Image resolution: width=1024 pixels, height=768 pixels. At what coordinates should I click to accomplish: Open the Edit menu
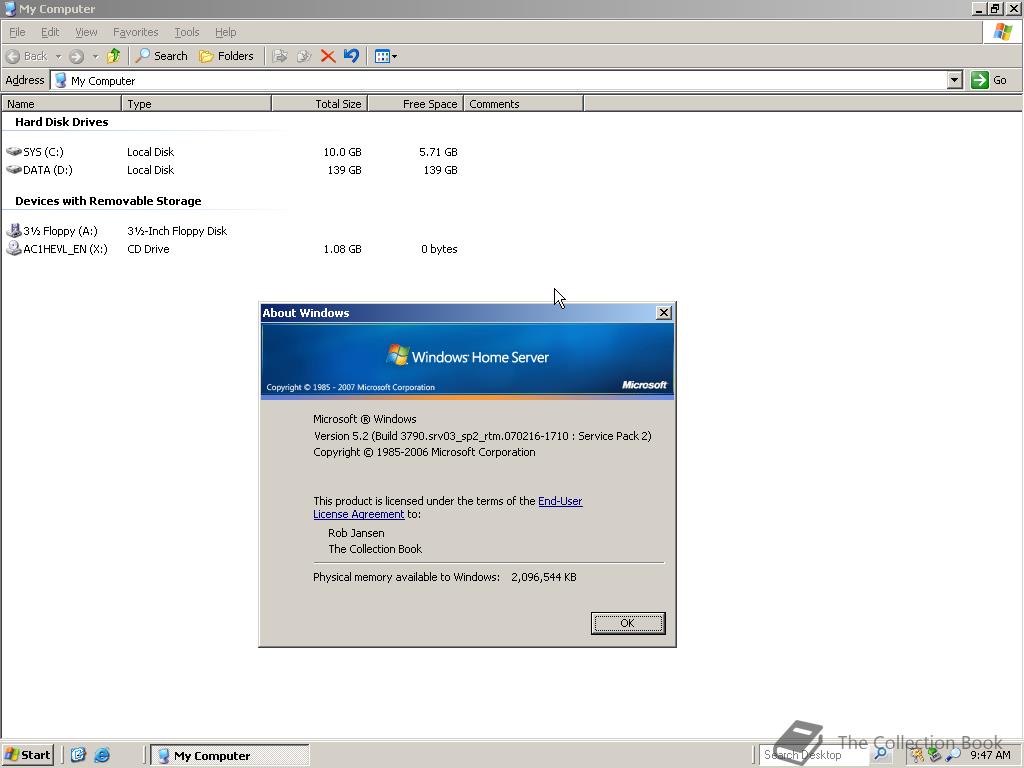(x=50, y=32)
